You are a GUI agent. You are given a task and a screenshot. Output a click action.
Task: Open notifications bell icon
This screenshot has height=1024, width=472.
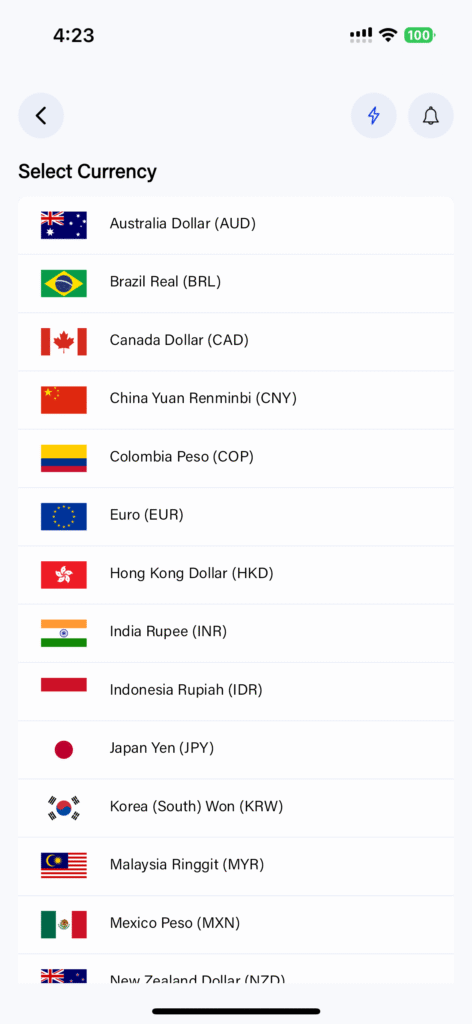click(x=430, y=116)
